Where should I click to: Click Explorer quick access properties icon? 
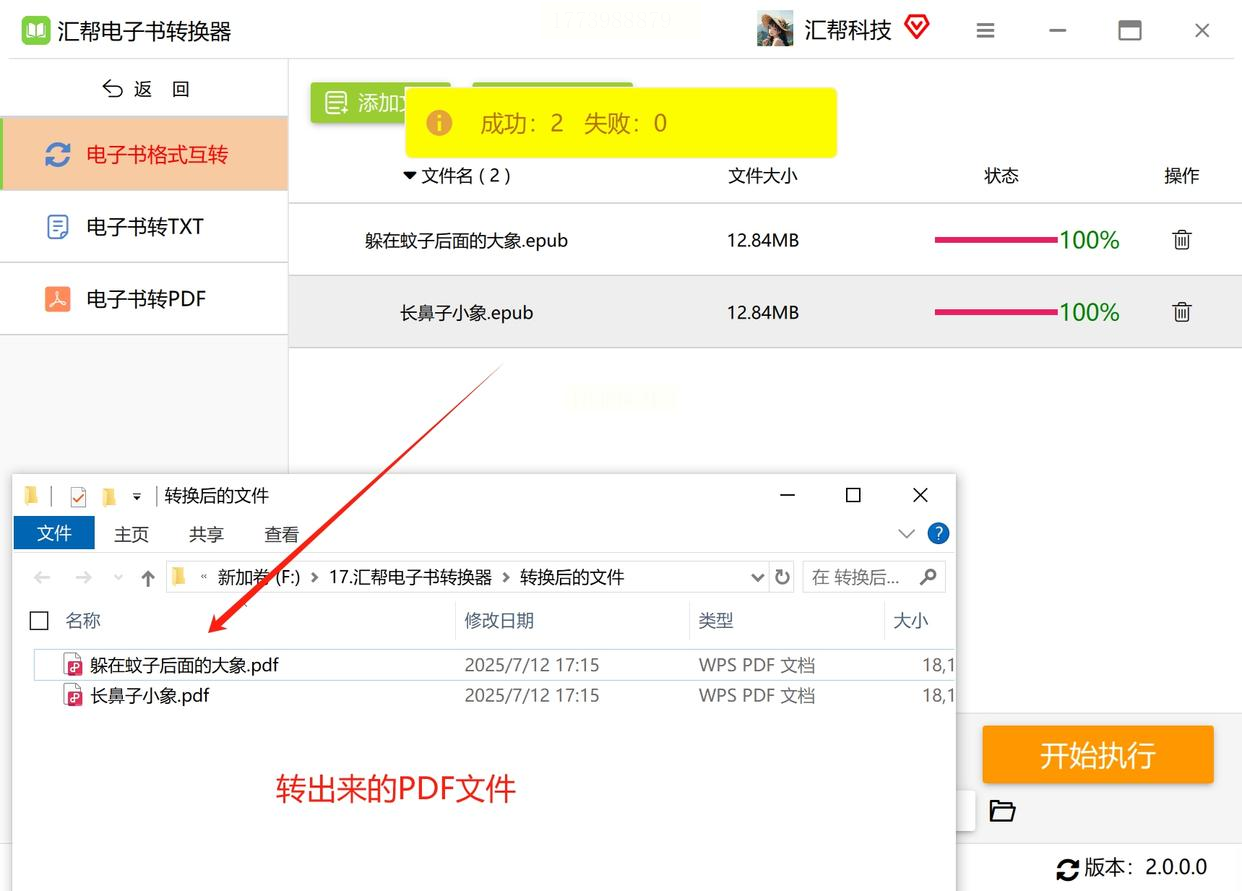[78, 496]
